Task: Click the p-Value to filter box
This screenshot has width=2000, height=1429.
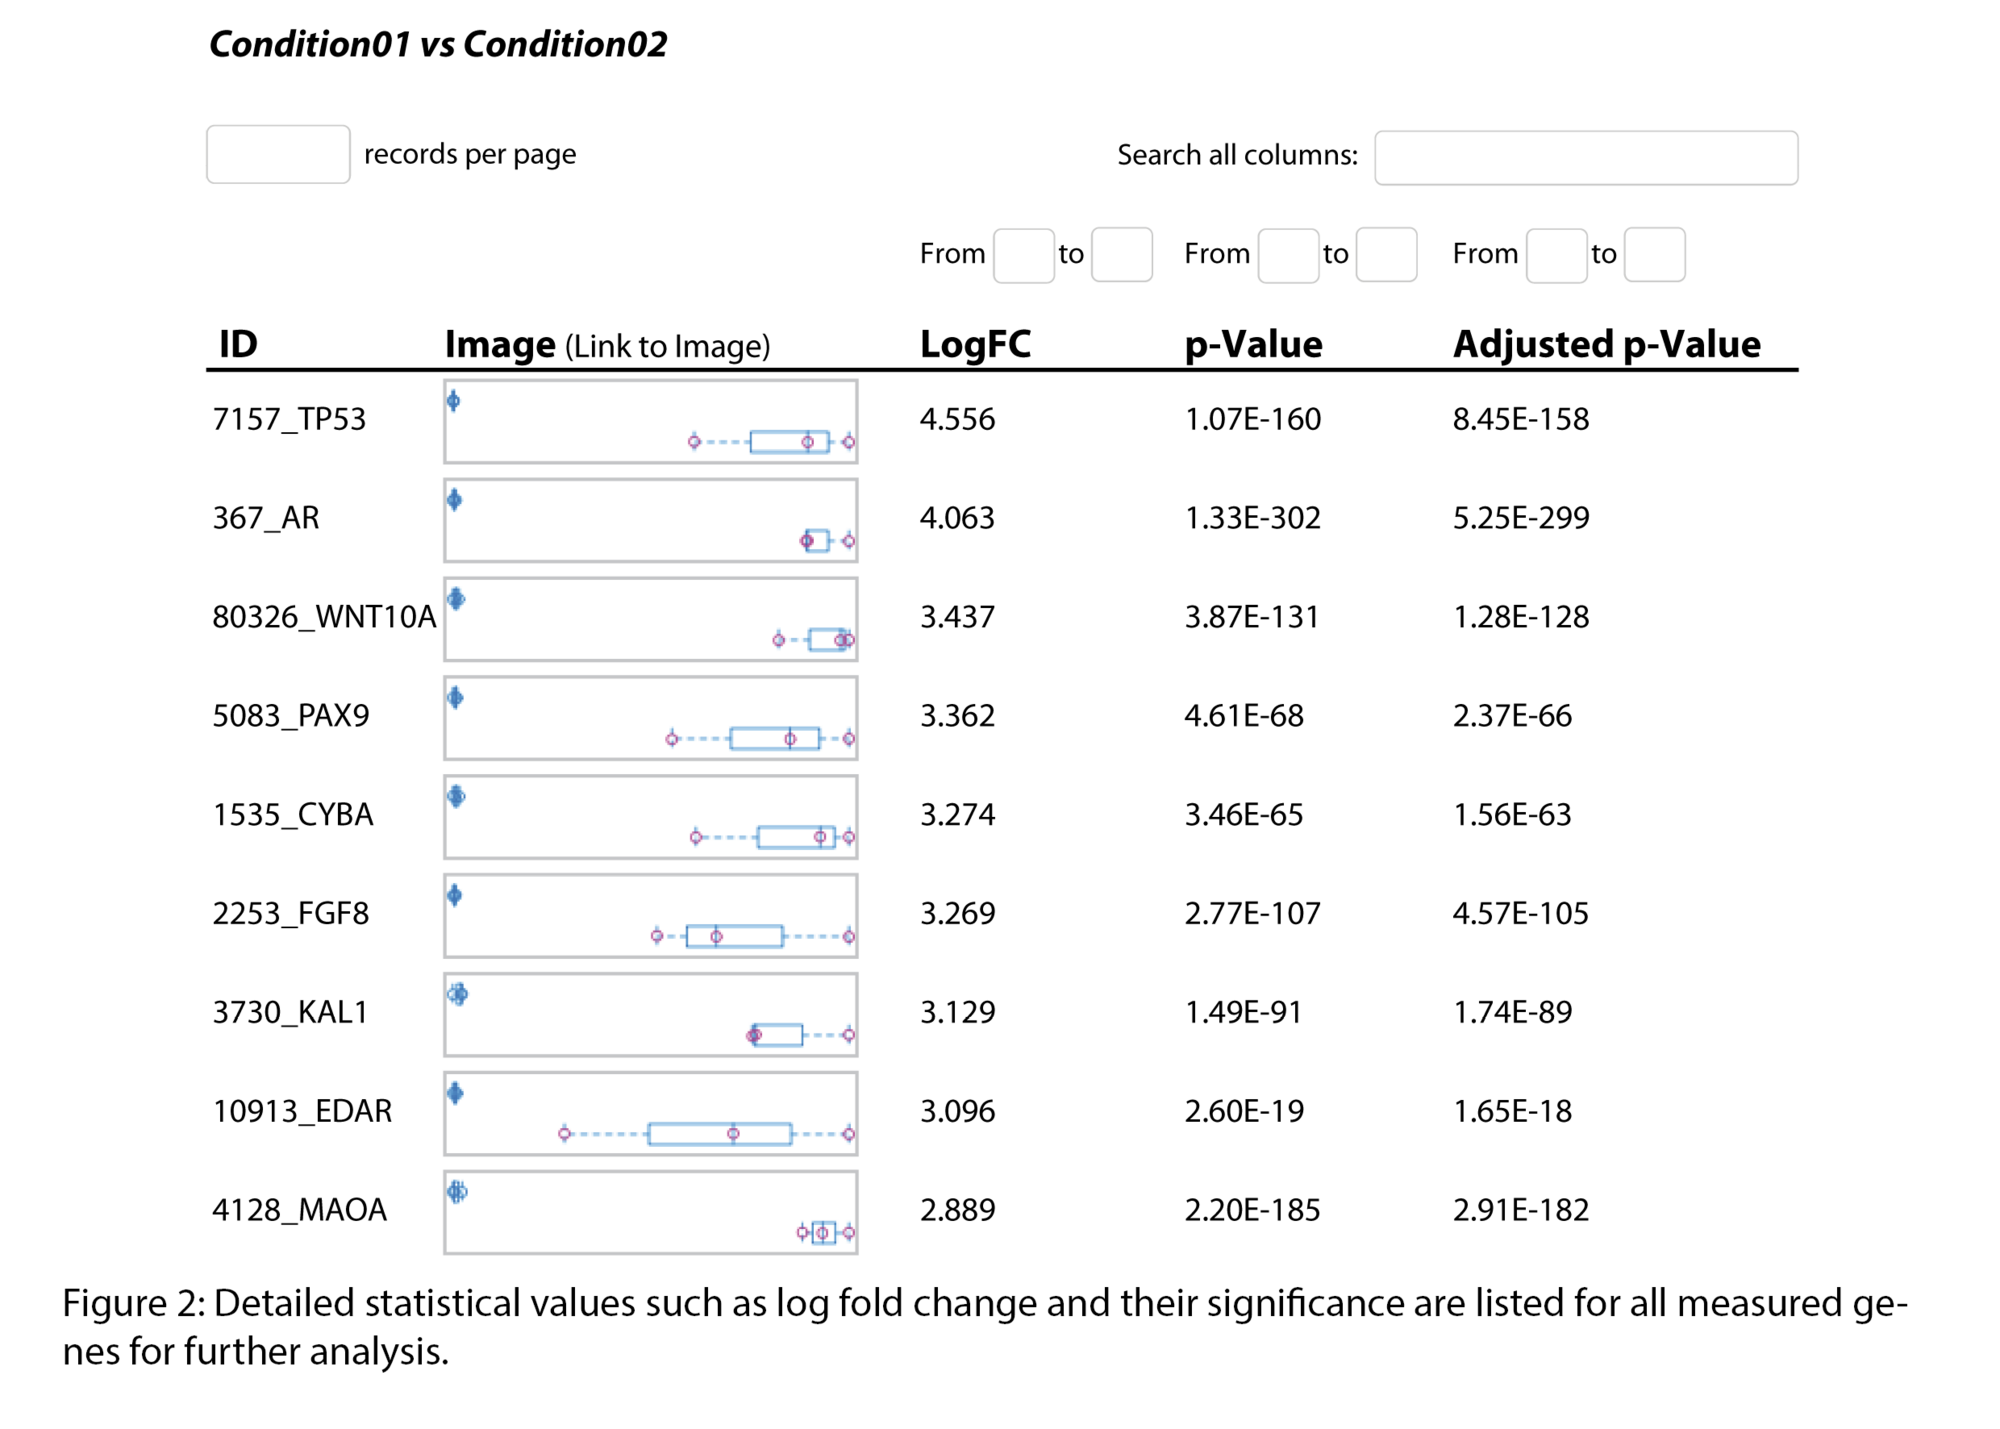Action: coord(1385,255)
